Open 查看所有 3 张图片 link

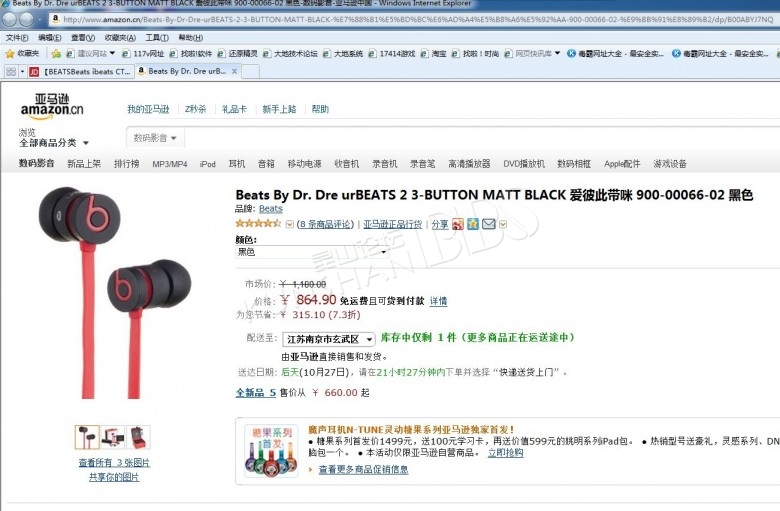coord(114,463)
